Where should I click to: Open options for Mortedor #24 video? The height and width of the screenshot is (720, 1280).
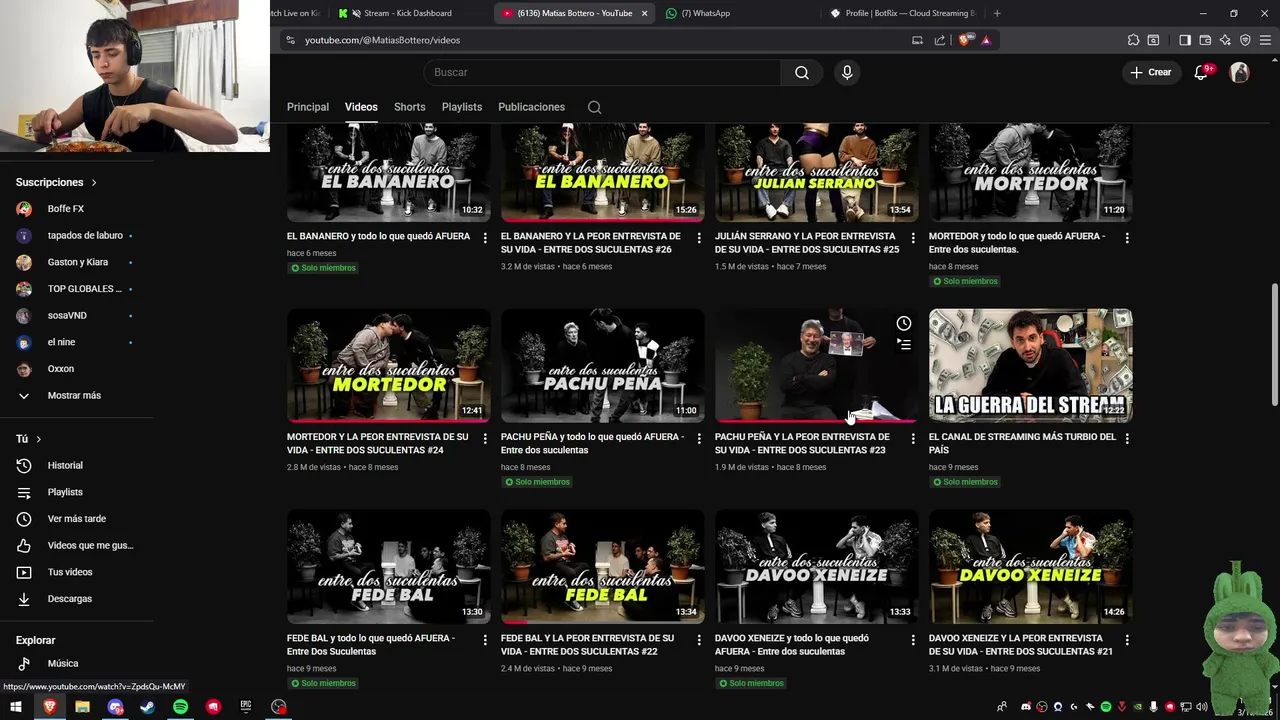485,438
